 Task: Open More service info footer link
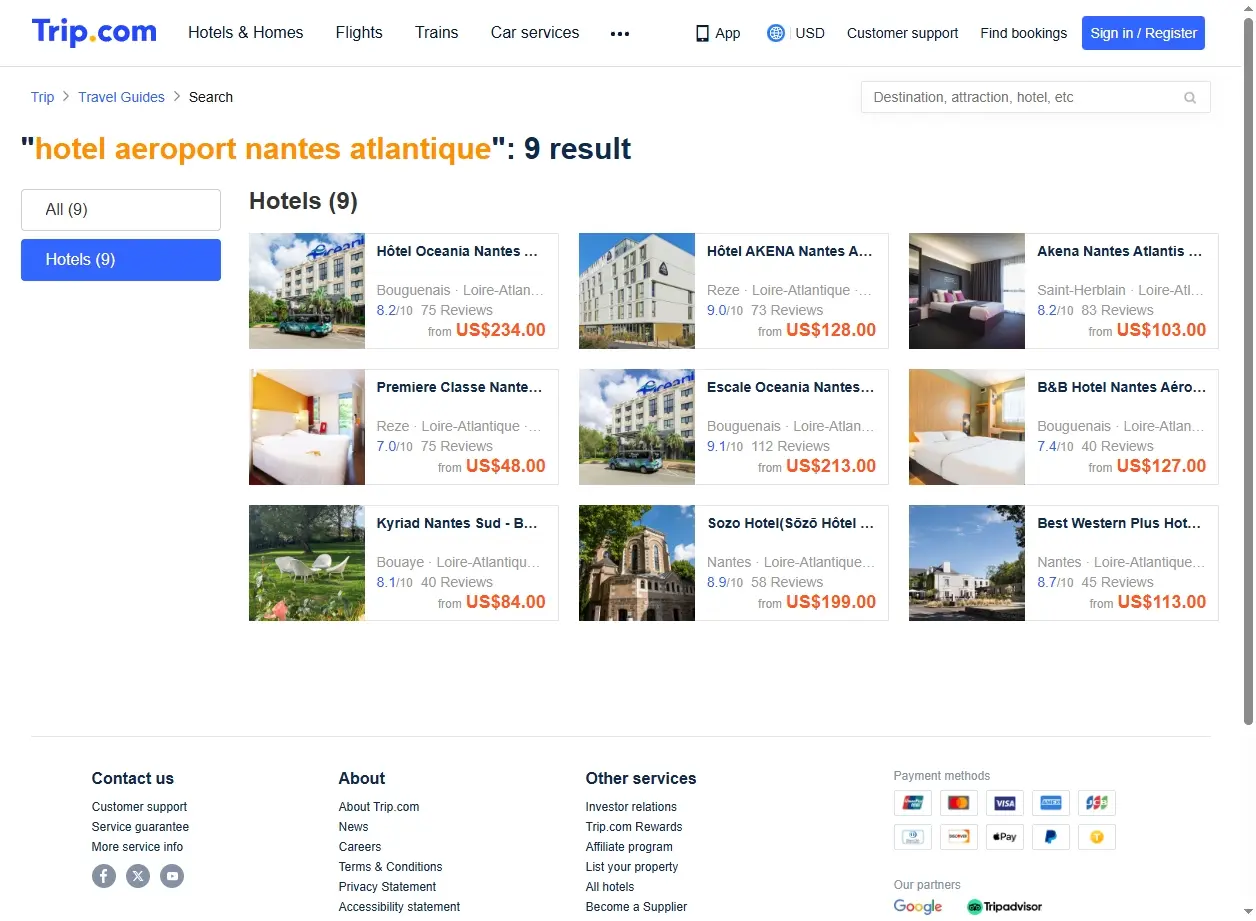click(137, 847)
